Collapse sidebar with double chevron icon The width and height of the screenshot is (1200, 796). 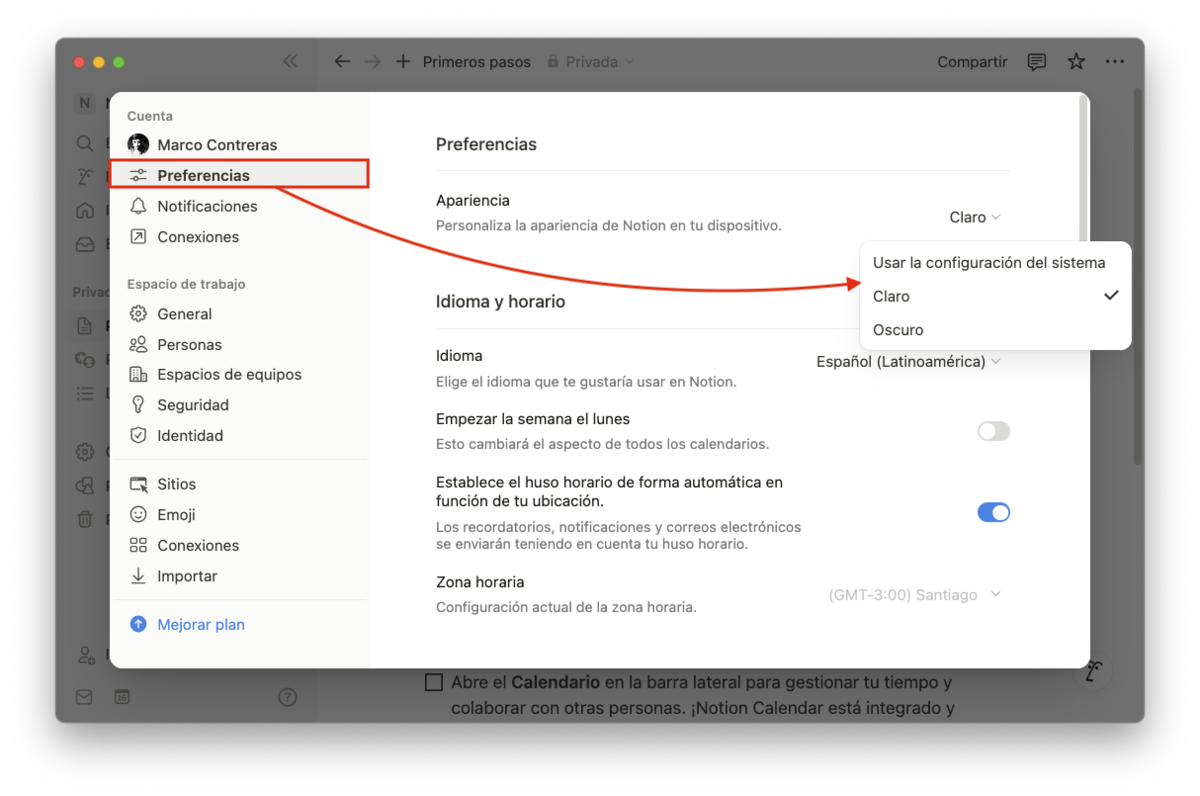(x=290, y=62)
